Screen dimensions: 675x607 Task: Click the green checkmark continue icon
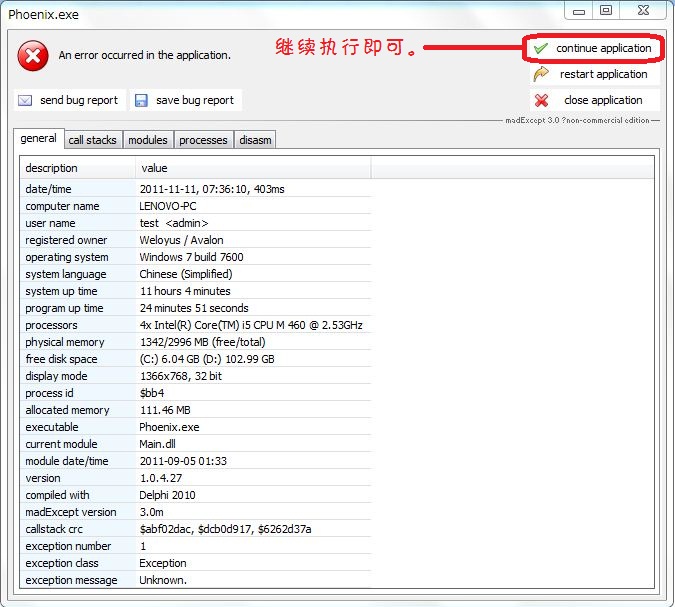(x=540, y=48)
